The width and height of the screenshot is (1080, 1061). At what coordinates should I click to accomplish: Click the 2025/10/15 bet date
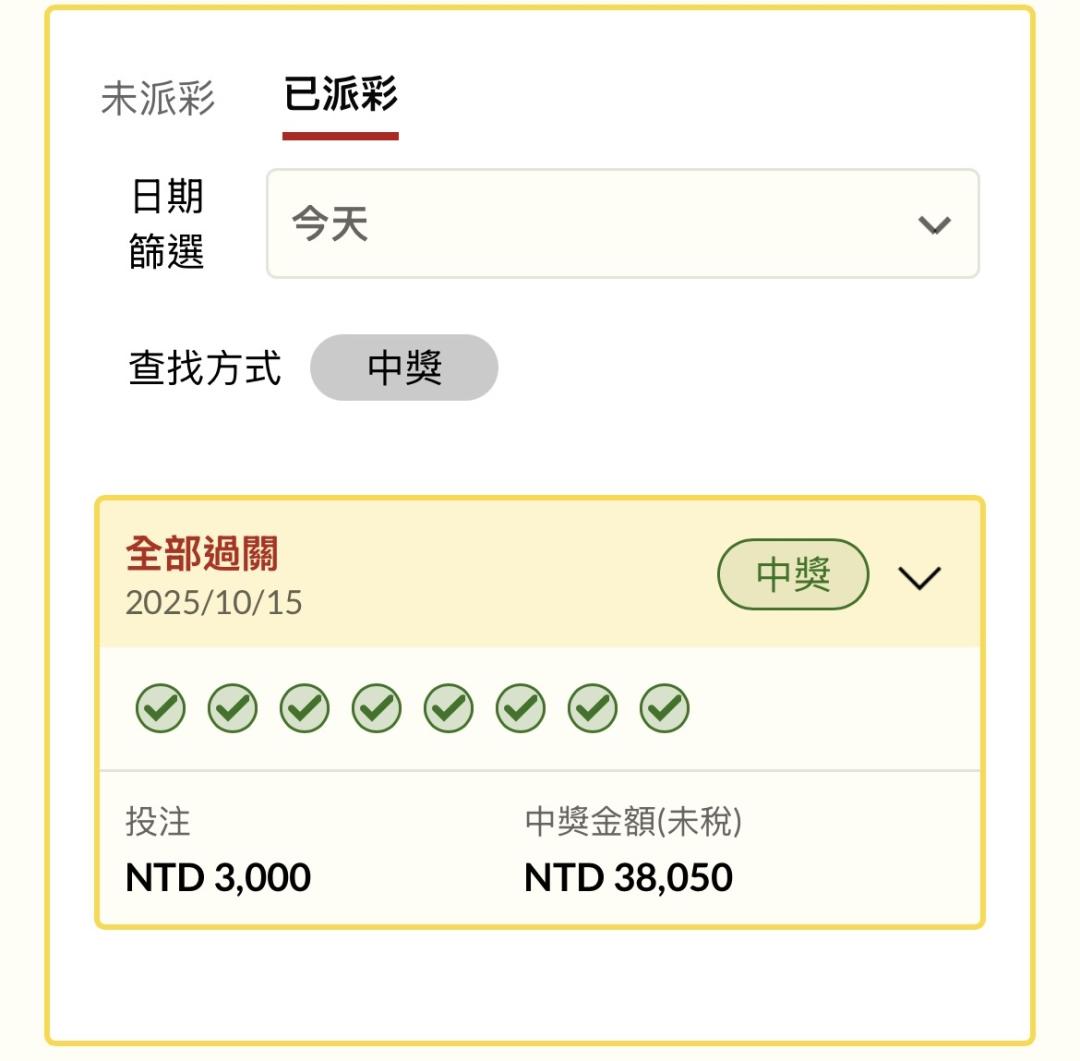[214, 603]
